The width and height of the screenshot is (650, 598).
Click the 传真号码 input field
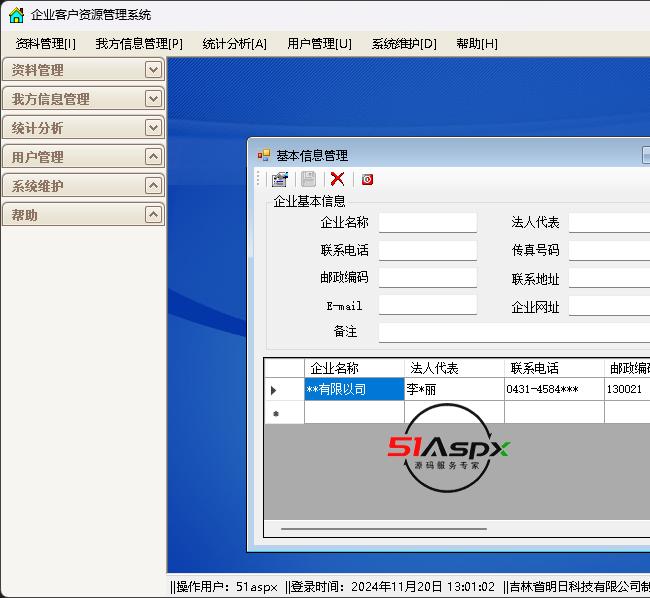click(609, 250)
